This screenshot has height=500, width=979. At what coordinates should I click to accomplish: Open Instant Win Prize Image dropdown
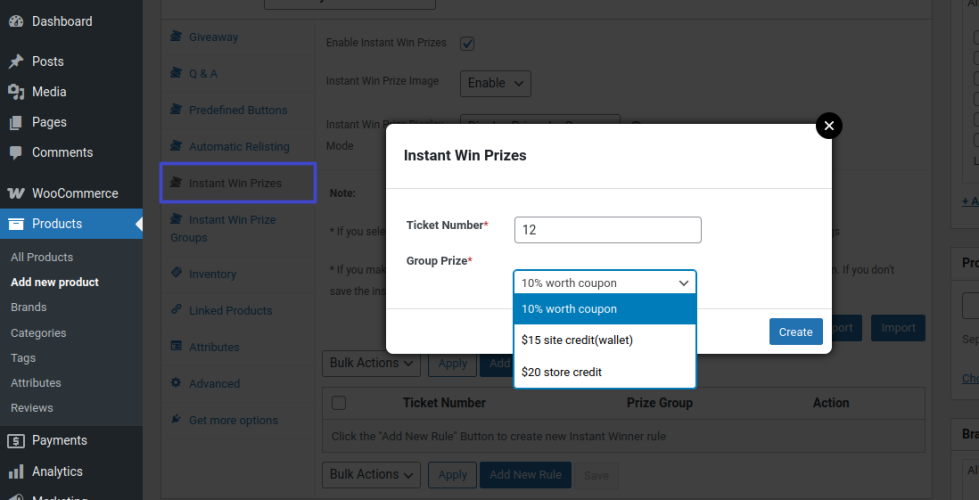click(495, 83)
